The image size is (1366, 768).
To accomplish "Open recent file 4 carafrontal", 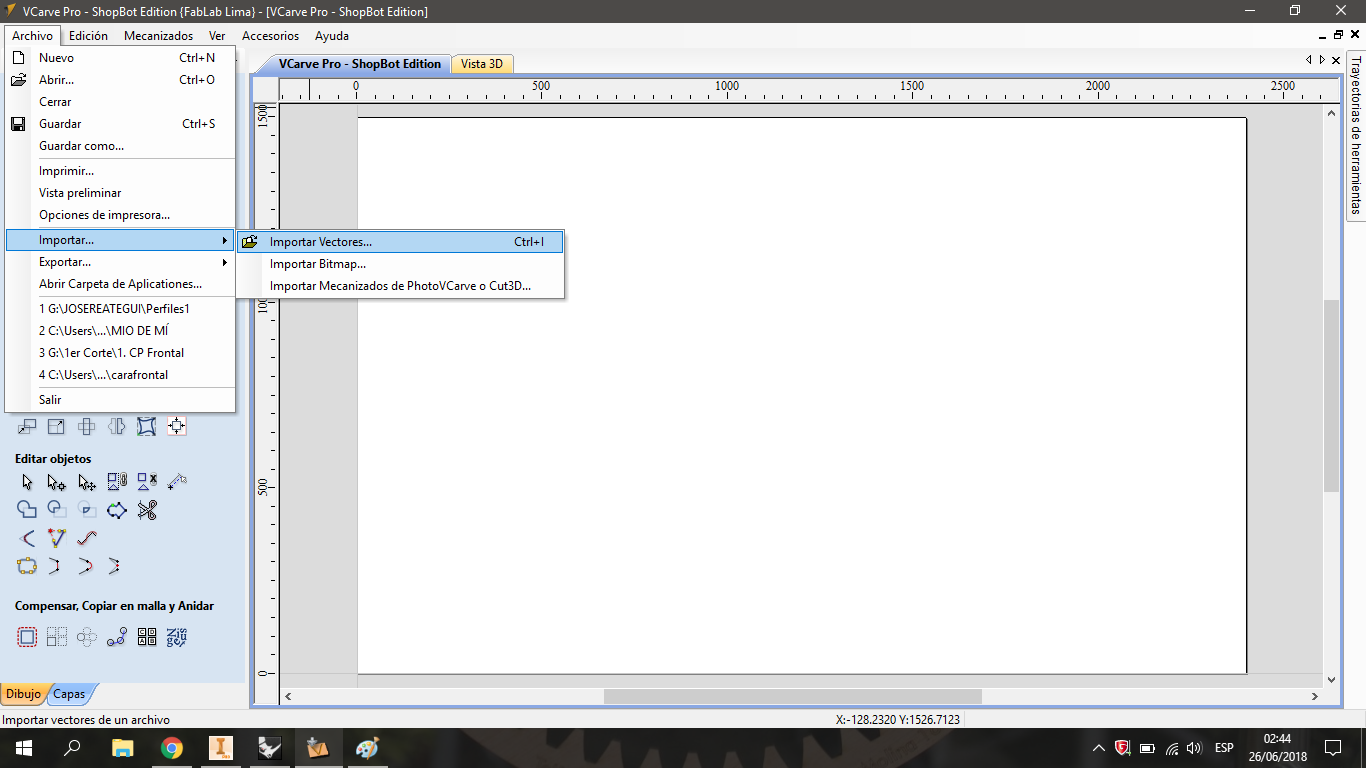I will (x=120, y=375).
